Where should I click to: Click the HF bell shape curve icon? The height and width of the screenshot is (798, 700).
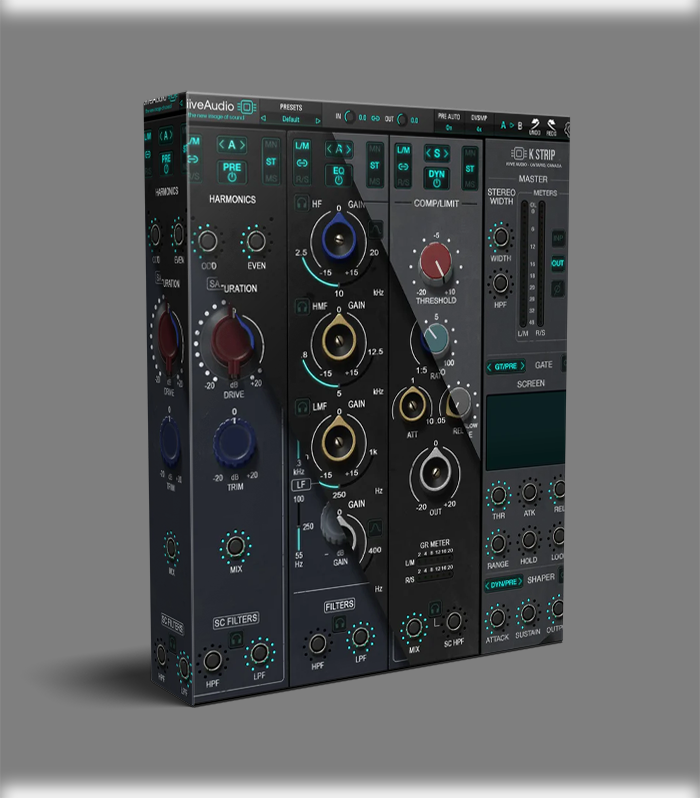375,230
